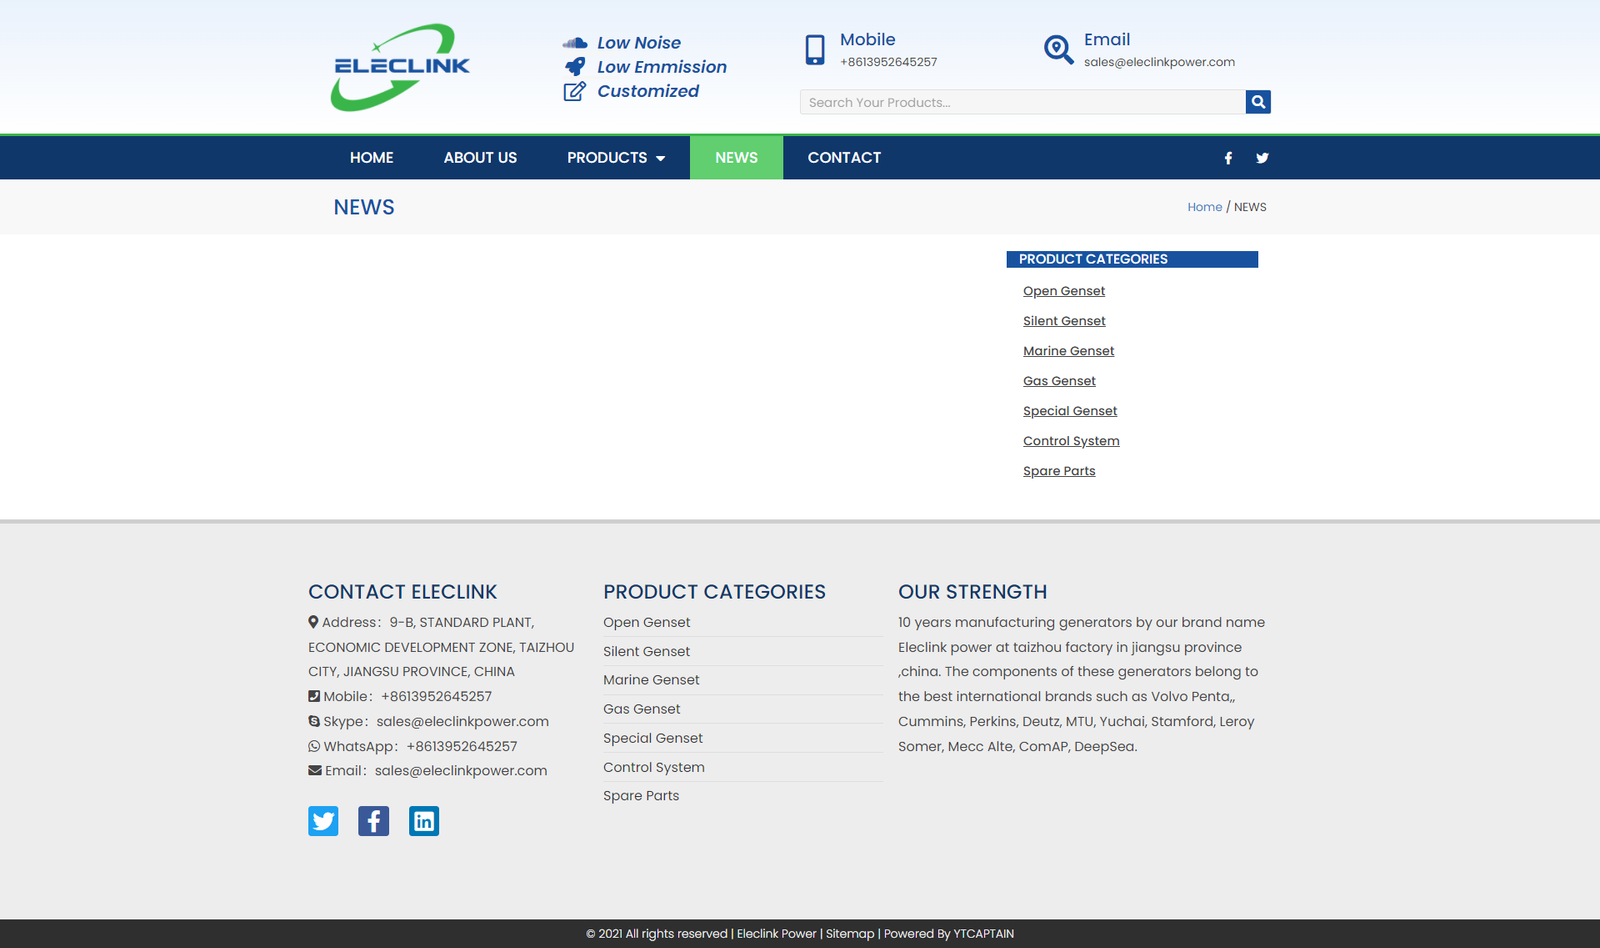Open the Control System sidebar category
Image resolution: width=1600 pixels, height=948 pixels.
pyautogui.click(x=1071, y=441)
